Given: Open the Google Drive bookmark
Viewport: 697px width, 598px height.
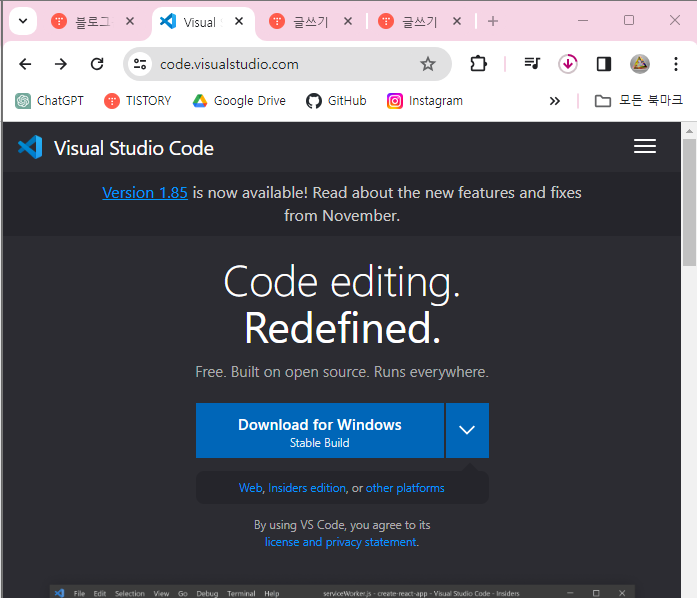Looking at the screenshot, I should [239, 101].
